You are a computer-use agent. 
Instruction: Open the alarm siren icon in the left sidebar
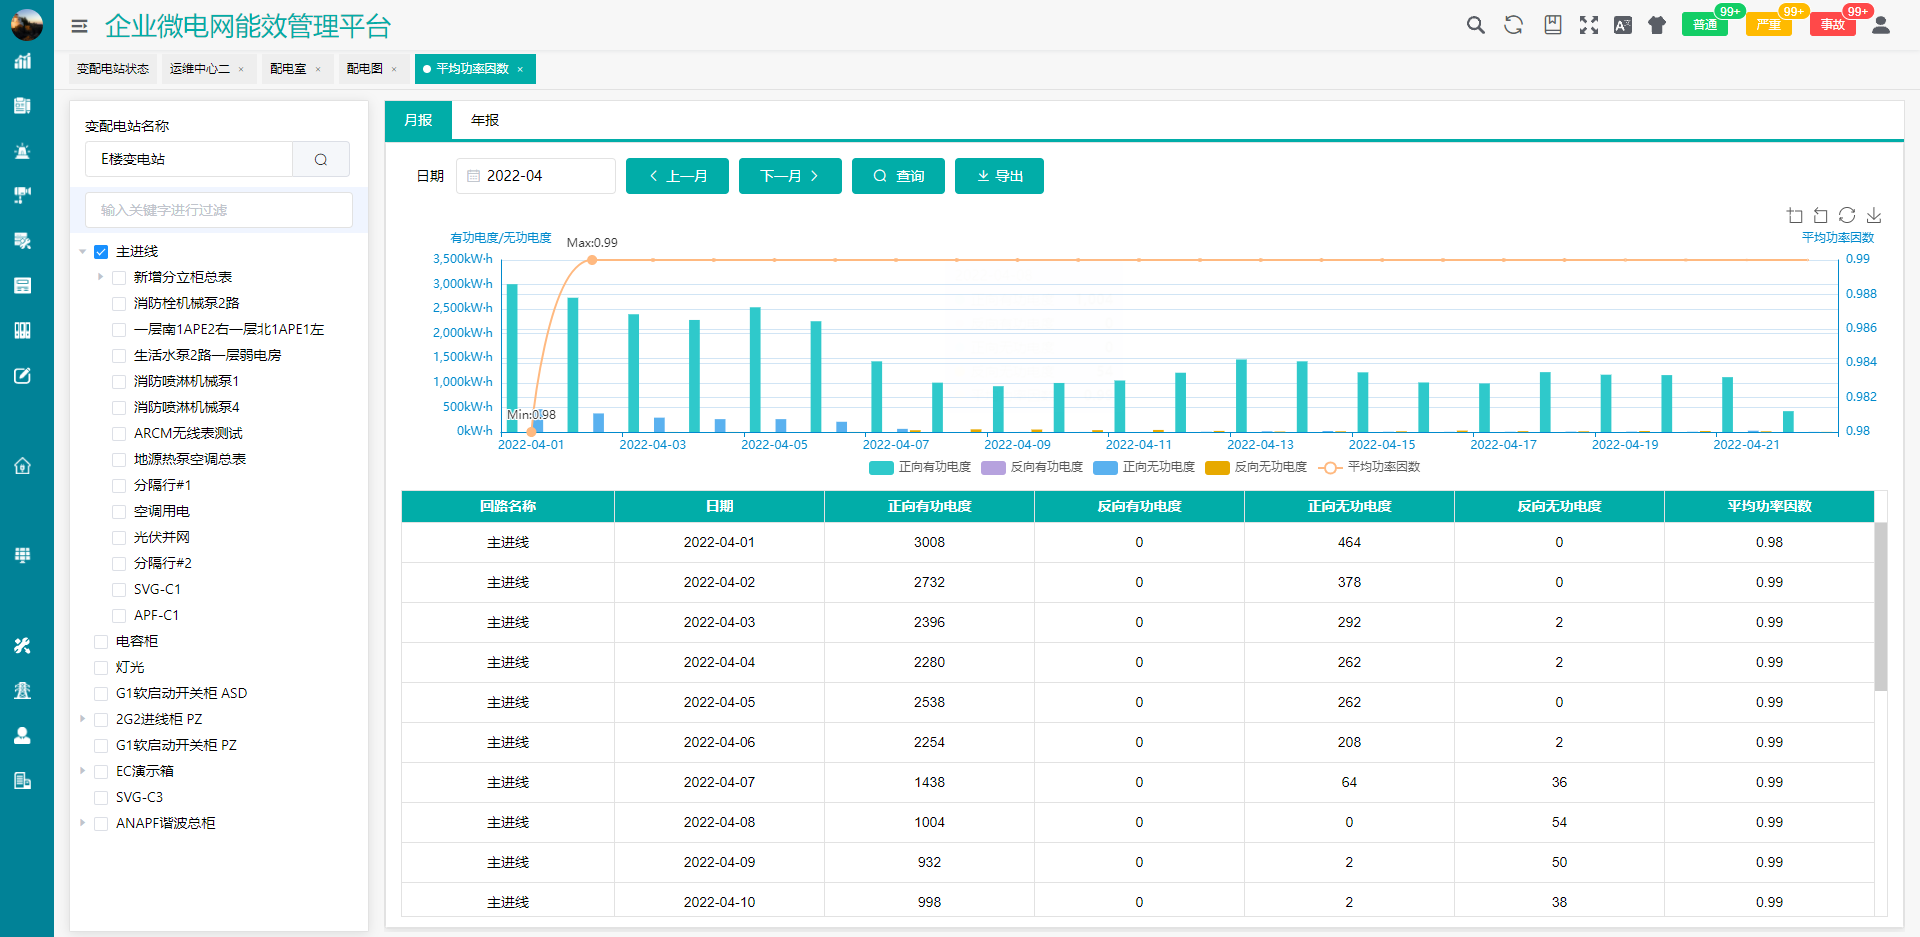click(x=22, y=151)
